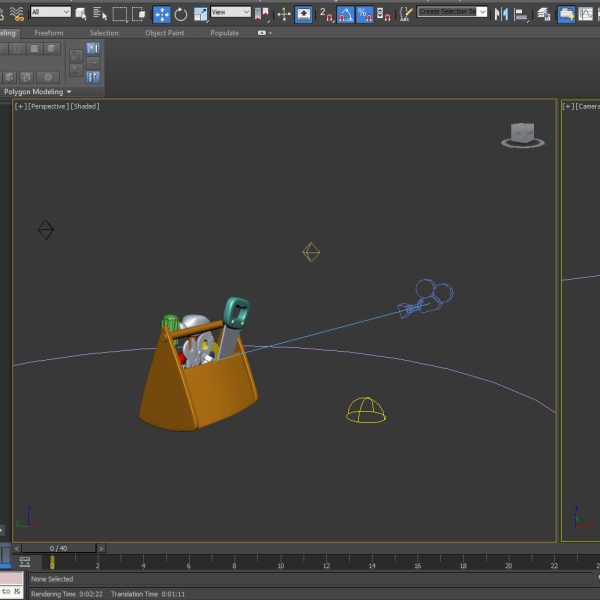Step to next frame with right arrow
Image resolution: width=600 pixels, height=600 pixels.
coord(101,548)
